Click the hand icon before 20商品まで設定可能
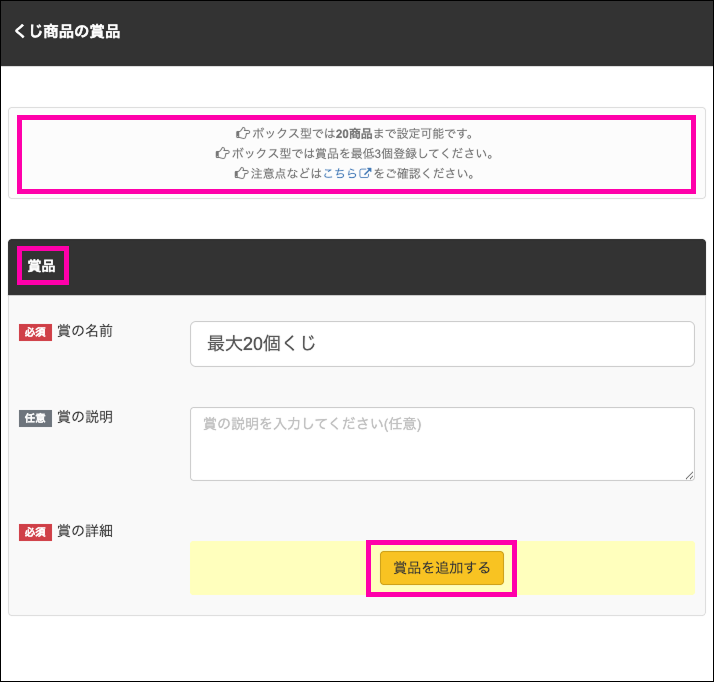714x682 pixels. pyautogui.click(x=242, y=133)
